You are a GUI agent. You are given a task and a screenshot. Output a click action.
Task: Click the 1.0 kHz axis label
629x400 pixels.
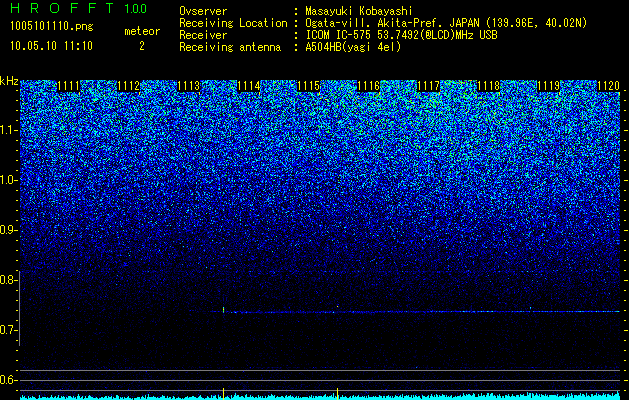coord(8,180)
